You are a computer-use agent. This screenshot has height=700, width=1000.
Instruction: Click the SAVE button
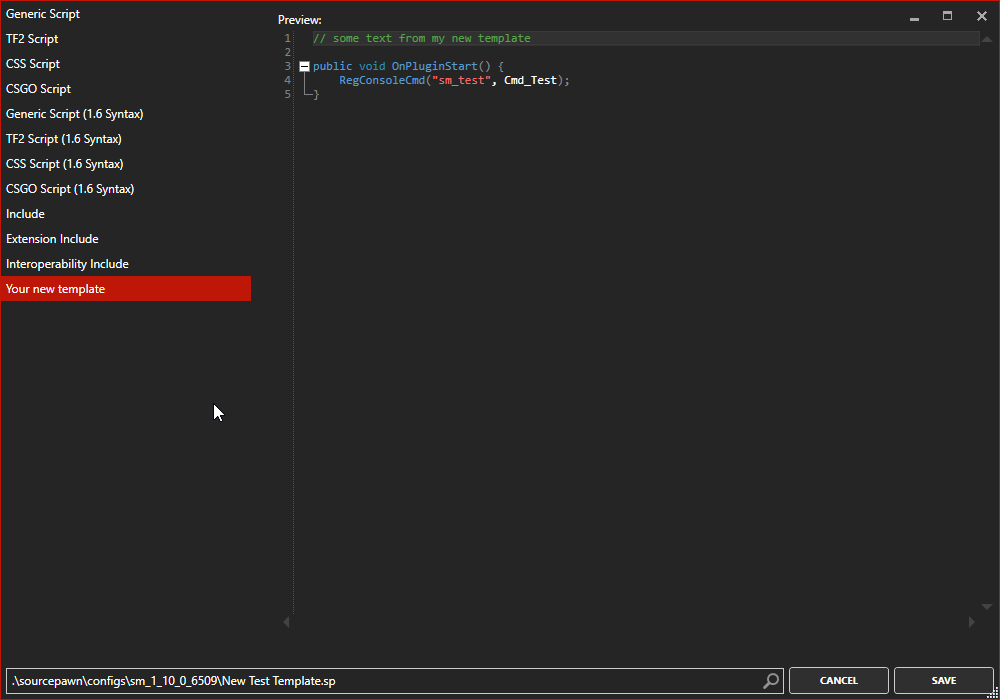coord(944,681)
